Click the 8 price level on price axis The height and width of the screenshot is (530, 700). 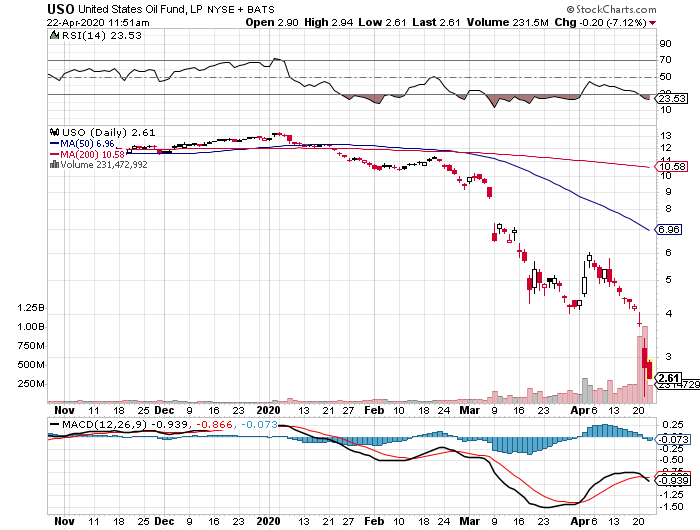tap(668, 209)
